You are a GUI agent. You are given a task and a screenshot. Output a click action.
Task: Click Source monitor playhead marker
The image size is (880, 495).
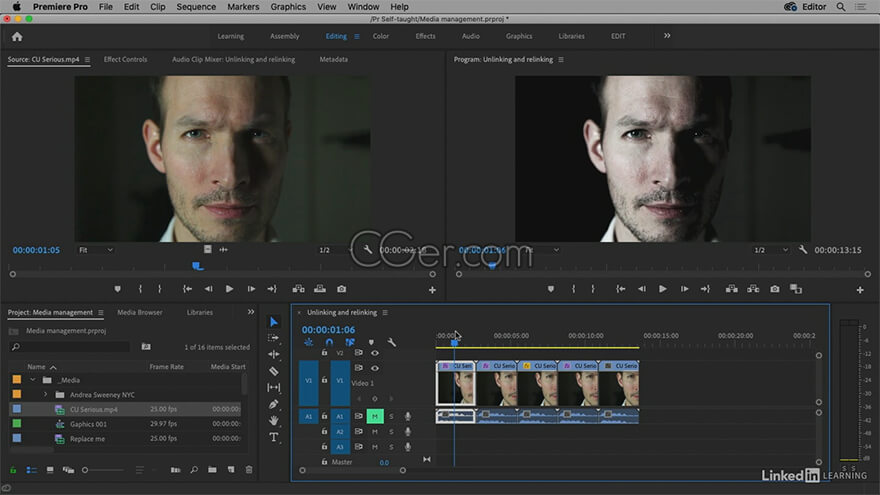pos(198,266)
